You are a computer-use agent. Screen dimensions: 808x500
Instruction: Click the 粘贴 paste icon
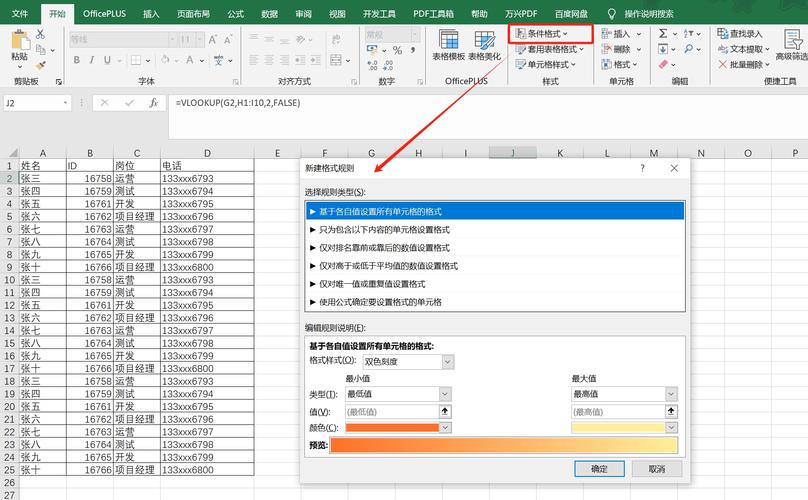pyautogui.click(x=20, y=40)
